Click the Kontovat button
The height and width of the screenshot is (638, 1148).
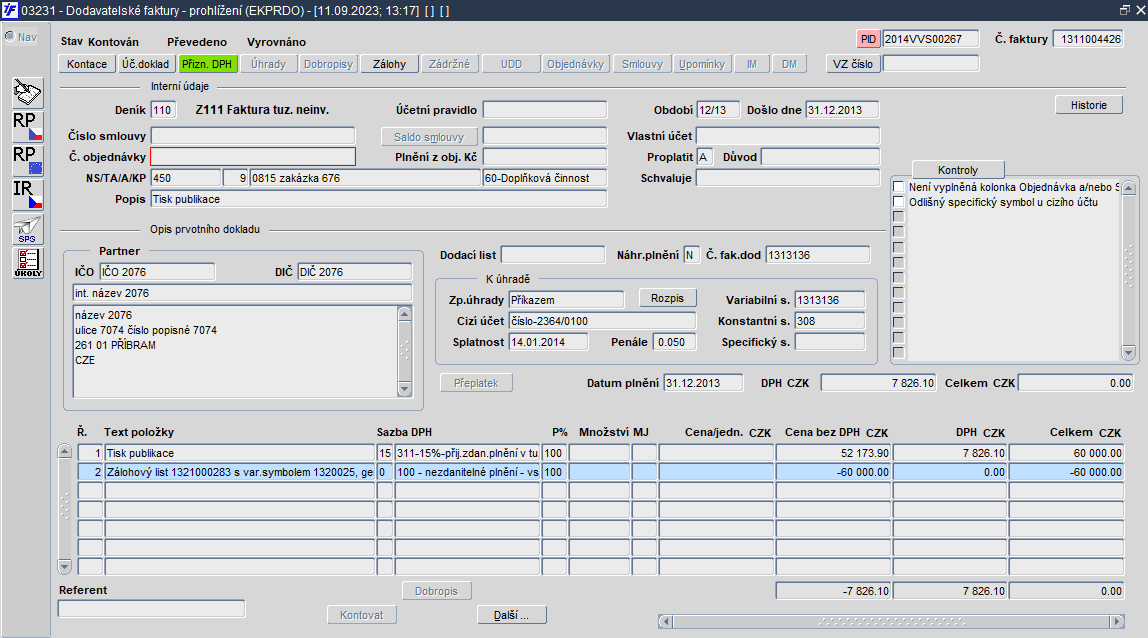point(362,615)
